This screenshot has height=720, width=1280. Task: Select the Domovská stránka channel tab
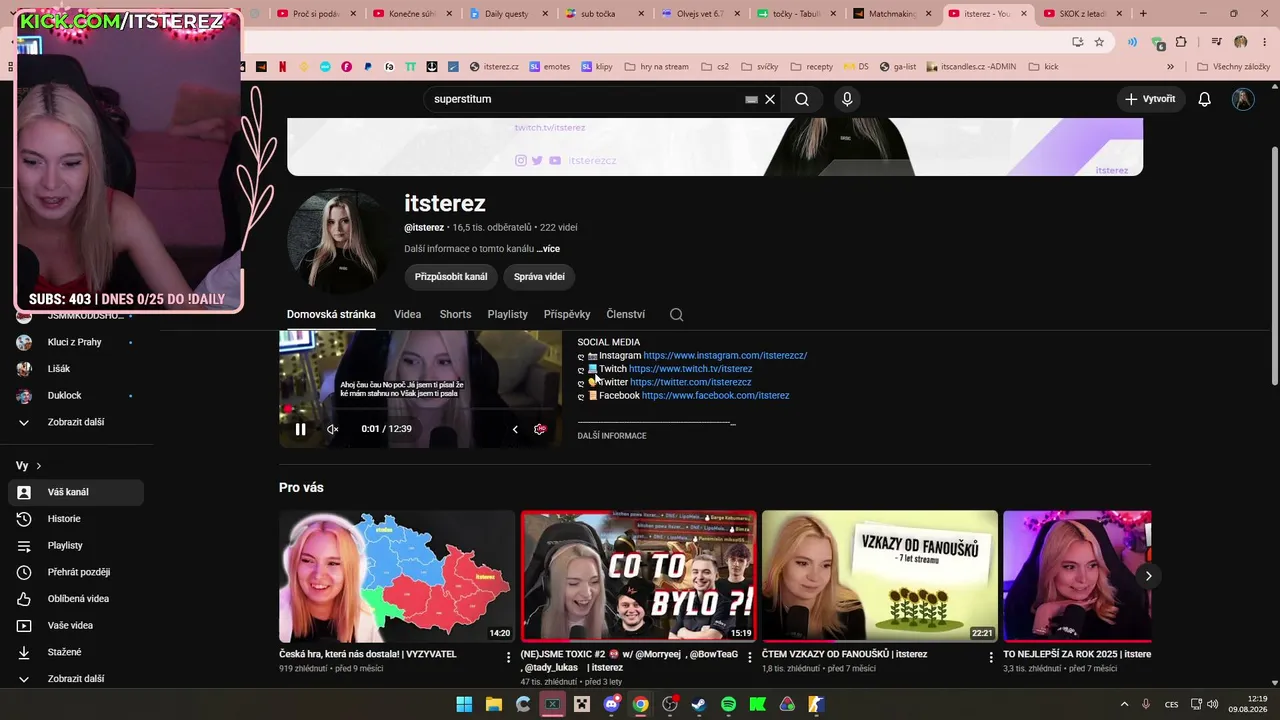331,314
